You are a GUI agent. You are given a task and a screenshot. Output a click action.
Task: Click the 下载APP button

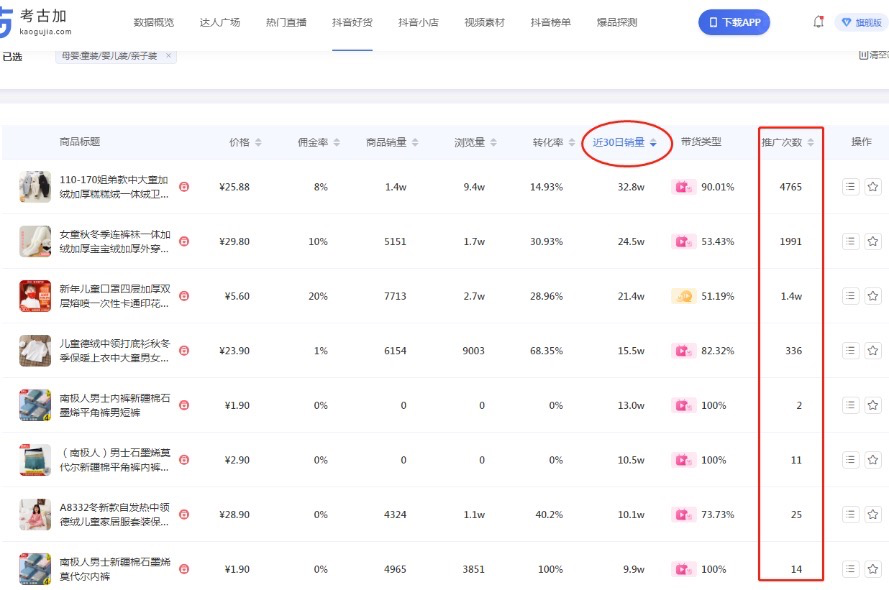pos(734,22)
